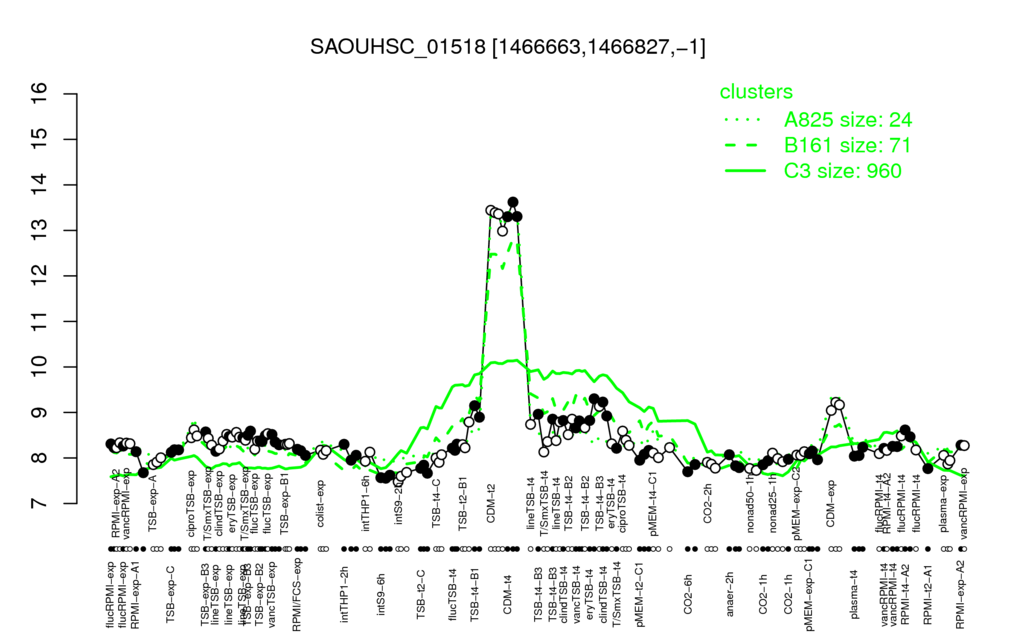Screen dimensions: 1024x640
Task: Click the colist-exp axis label
Action: 321,504
